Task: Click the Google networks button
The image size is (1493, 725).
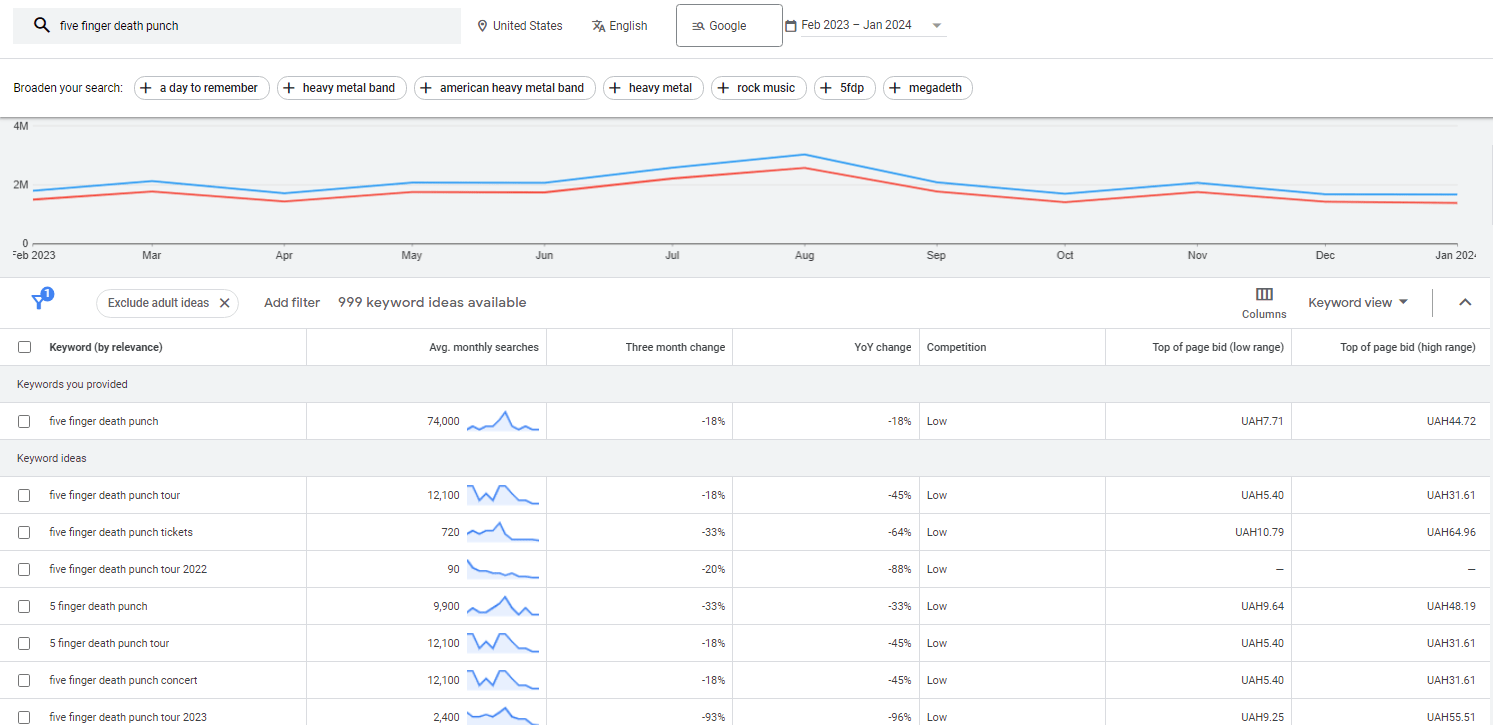Action: coord(729,26)
